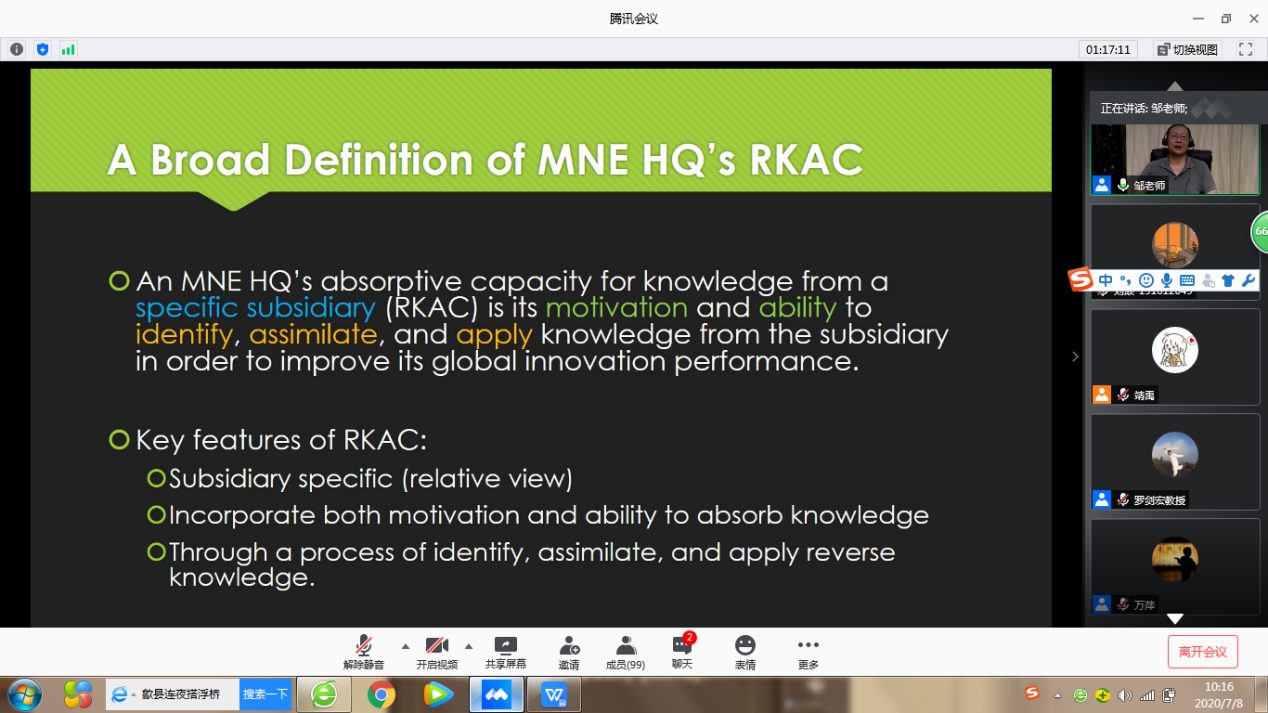Click the red 离开会议 leave button
Screen dimensions: 1268x713
pos(1202,652)
